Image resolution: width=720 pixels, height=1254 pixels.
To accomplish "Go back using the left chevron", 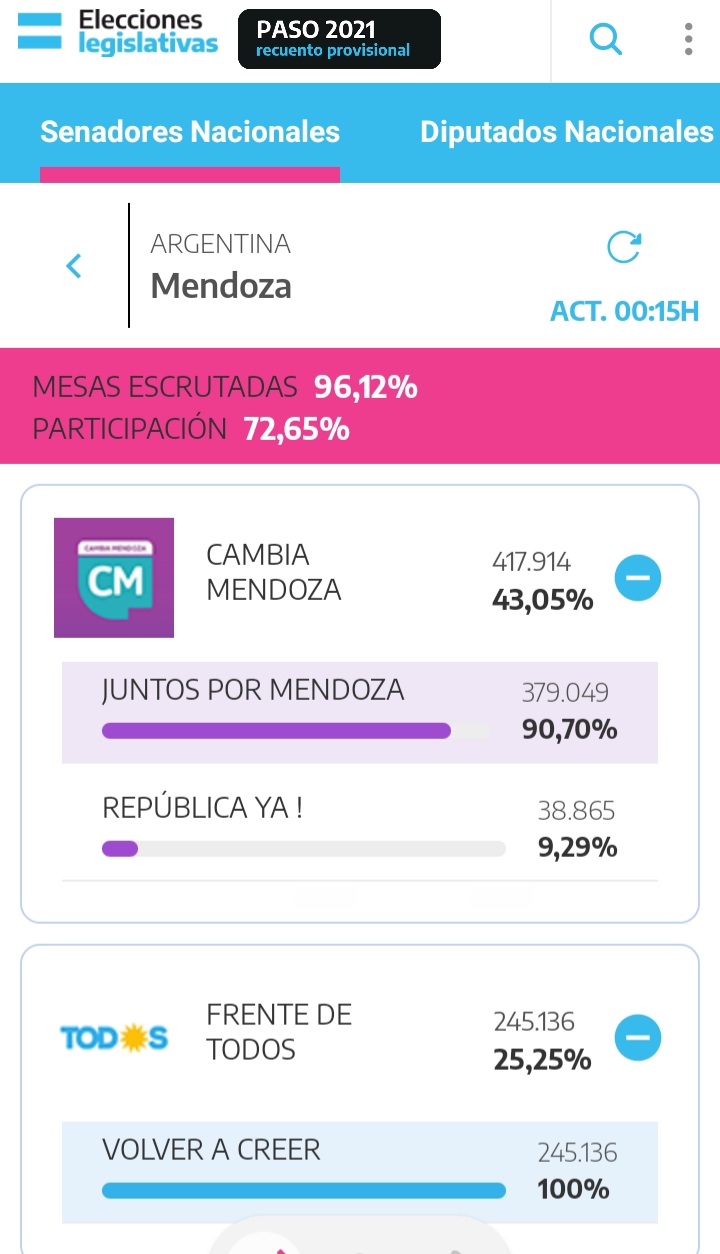I will pyautogui.click(x=73, y=266).
